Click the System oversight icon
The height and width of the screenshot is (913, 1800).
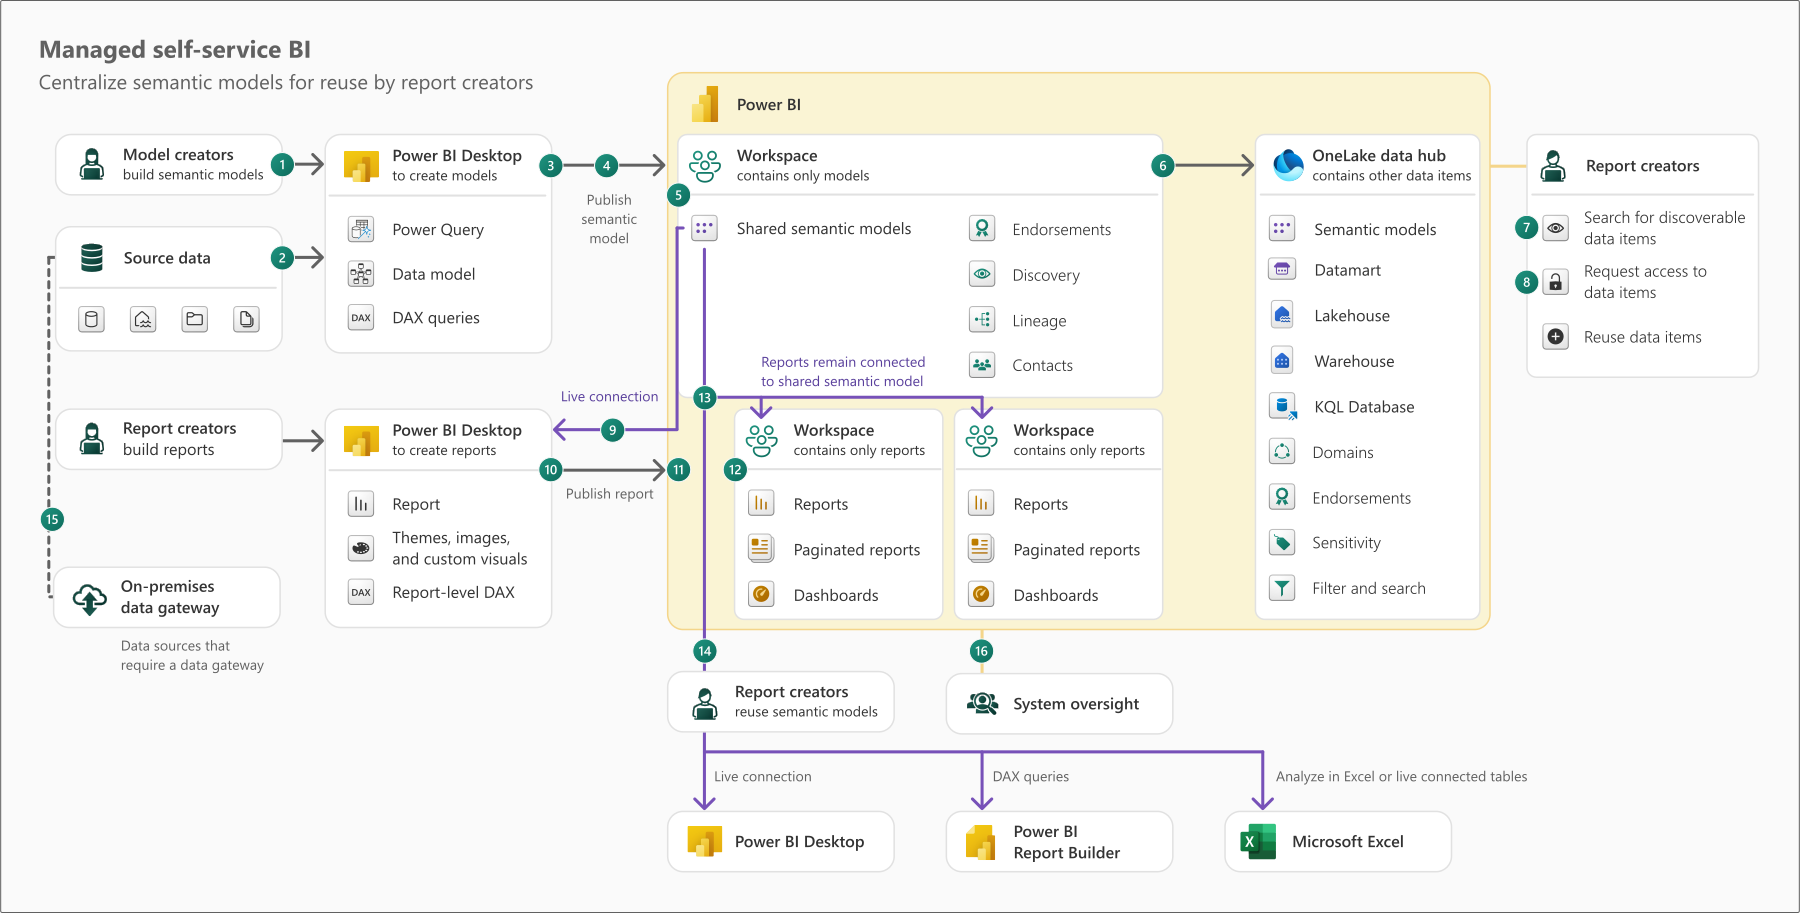point(982,703)
